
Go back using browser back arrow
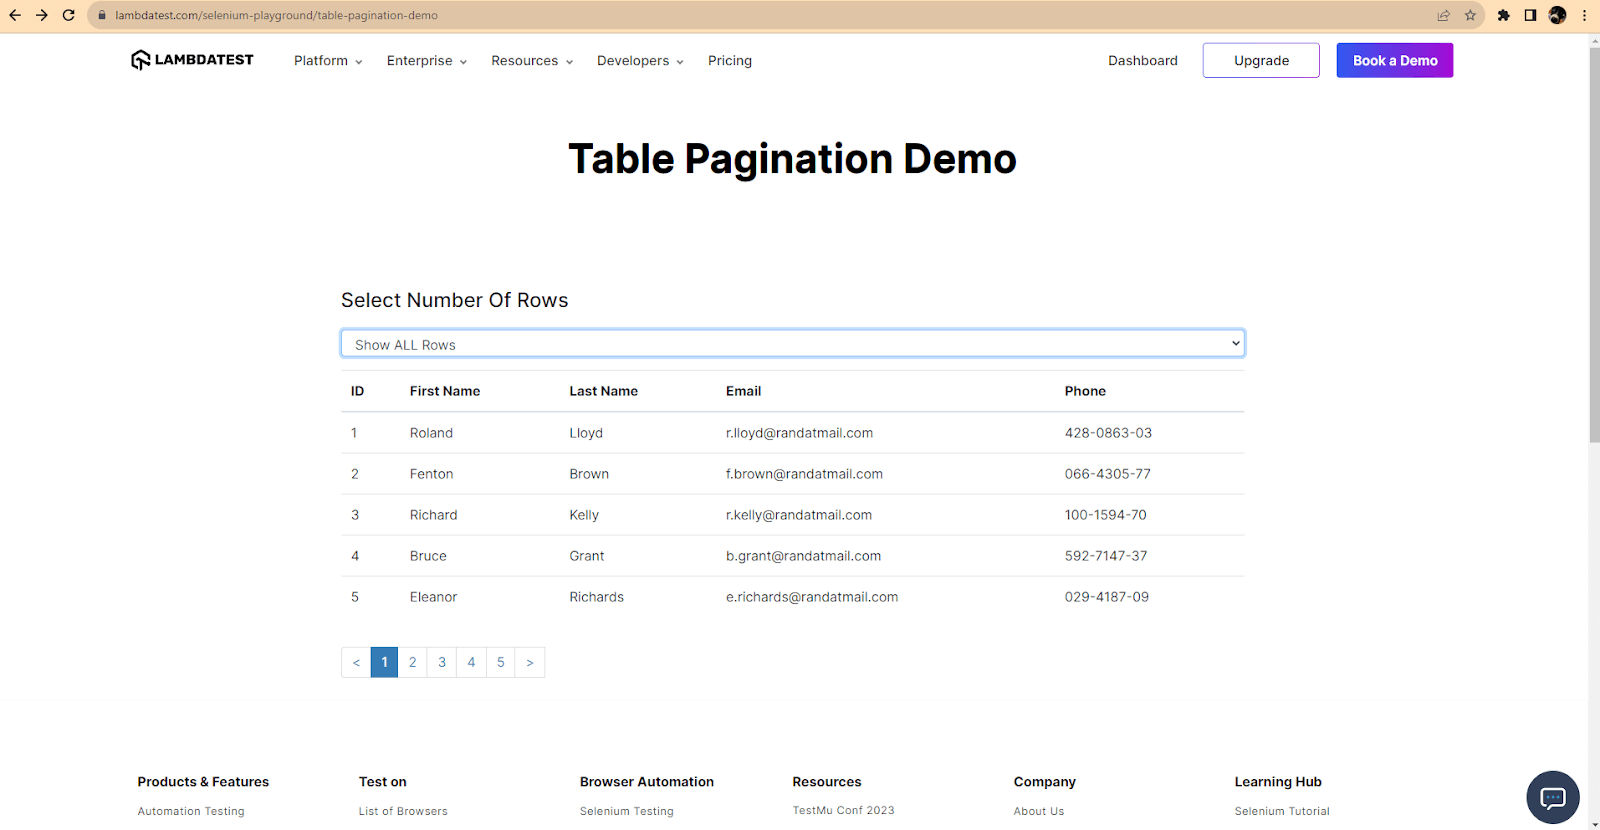(15, 15)
